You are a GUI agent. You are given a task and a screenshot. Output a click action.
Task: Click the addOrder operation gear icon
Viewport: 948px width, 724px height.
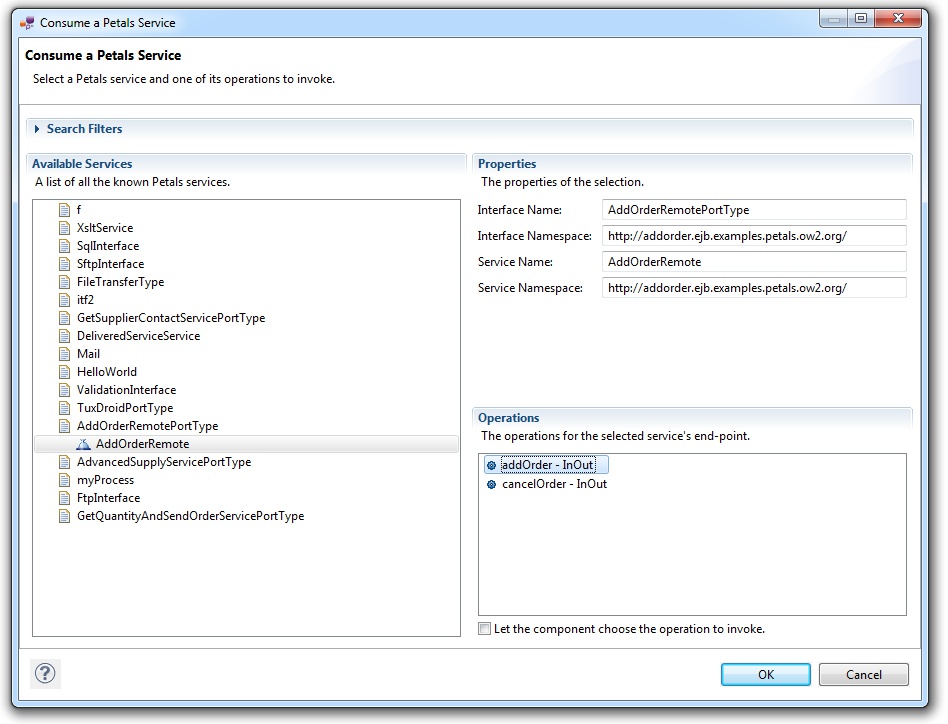(x=491, y=466)
